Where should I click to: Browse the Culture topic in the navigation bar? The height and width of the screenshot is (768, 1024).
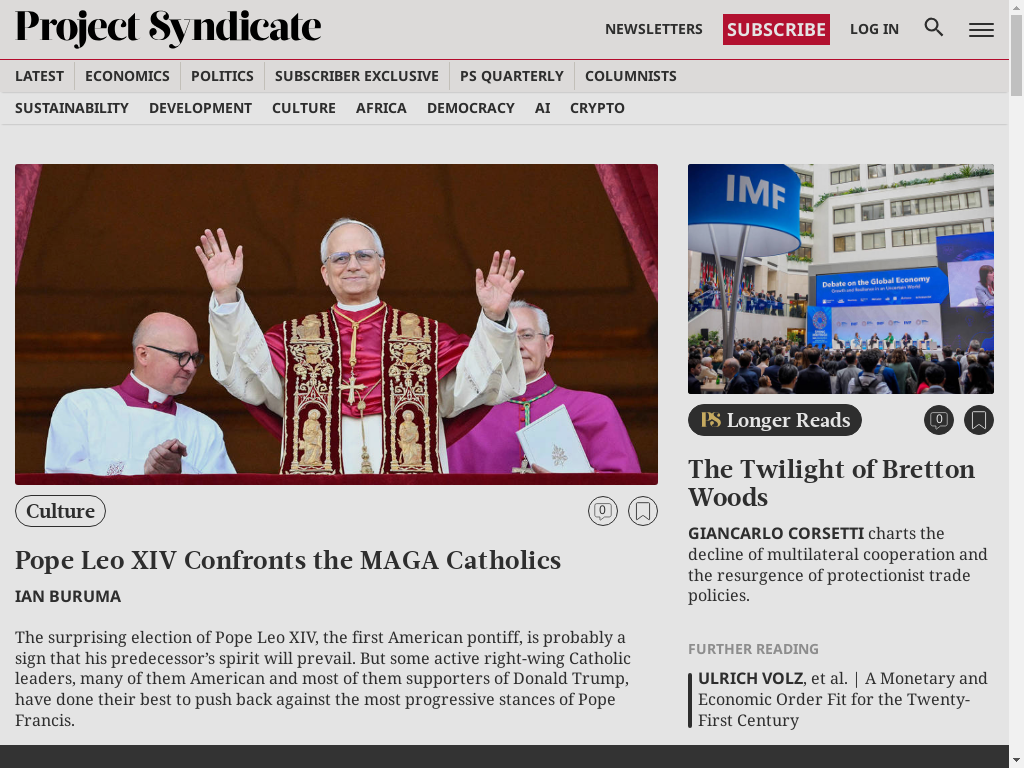pyautogui.click(x=304, y=108)
